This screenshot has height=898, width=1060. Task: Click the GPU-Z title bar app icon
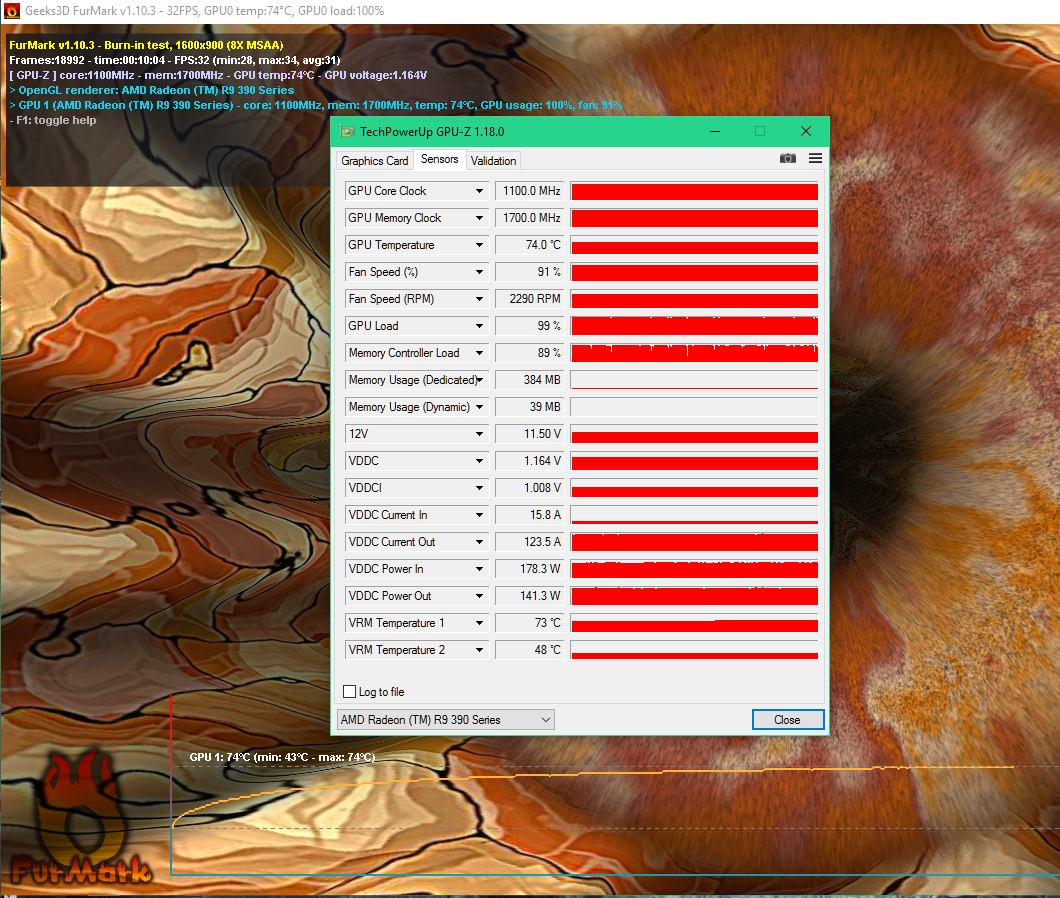pyautogui.click(x=347, y=131)
